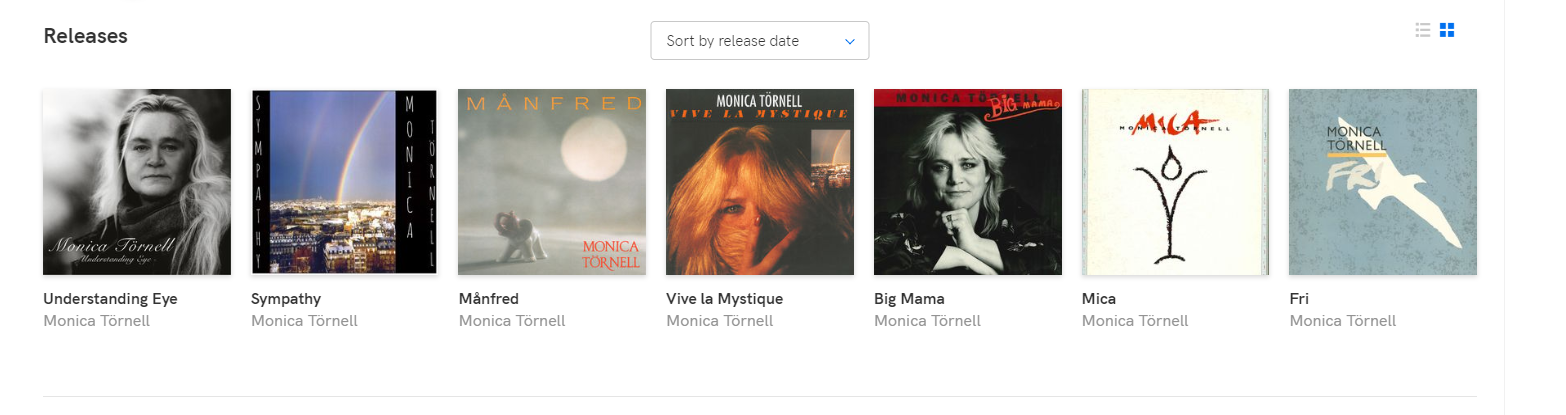Open the Fri album cover

click(1383, 182)
